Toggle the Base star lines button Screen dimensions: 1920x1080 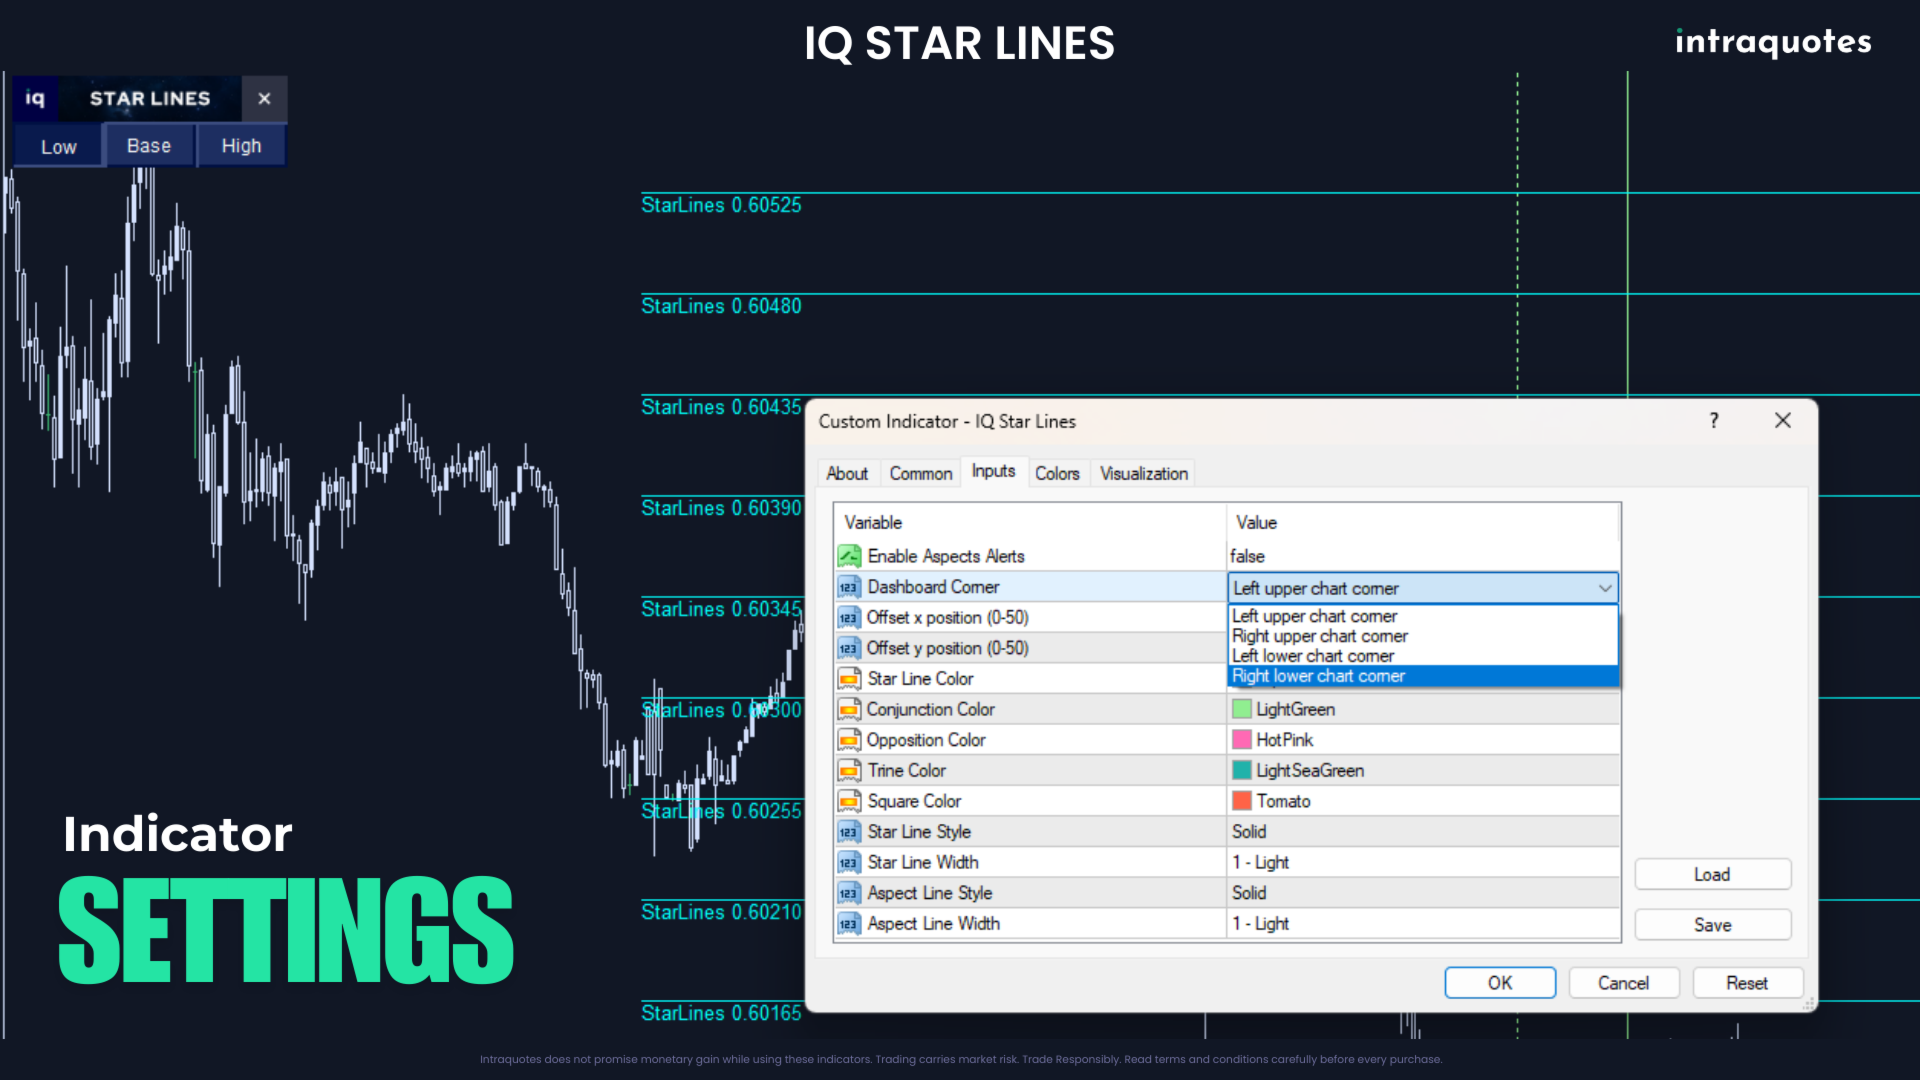click(149, 146)
